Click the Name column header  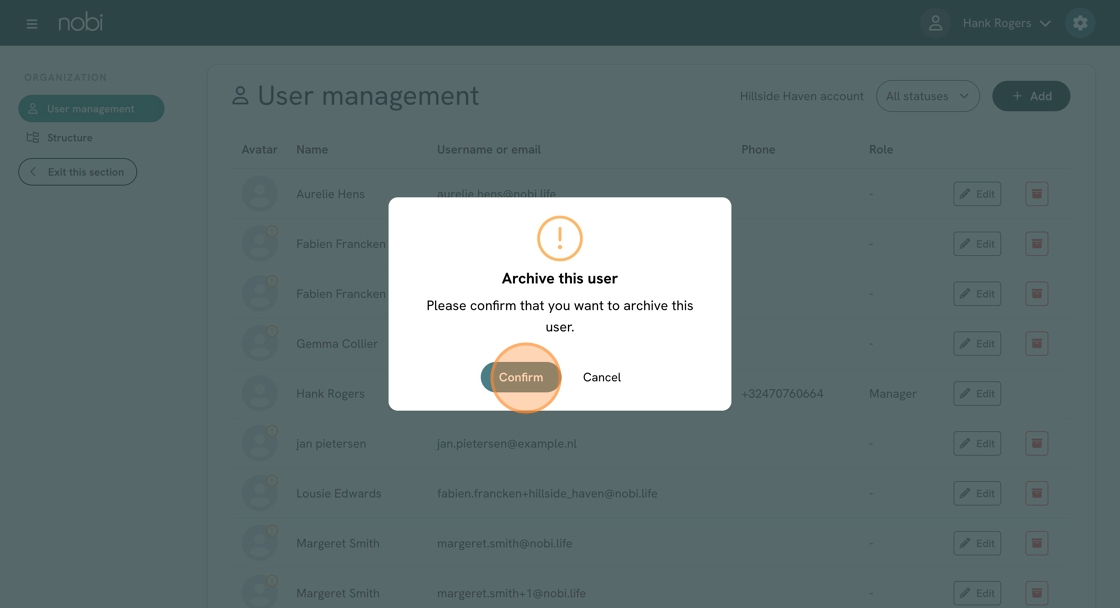(x=312, y=149)
